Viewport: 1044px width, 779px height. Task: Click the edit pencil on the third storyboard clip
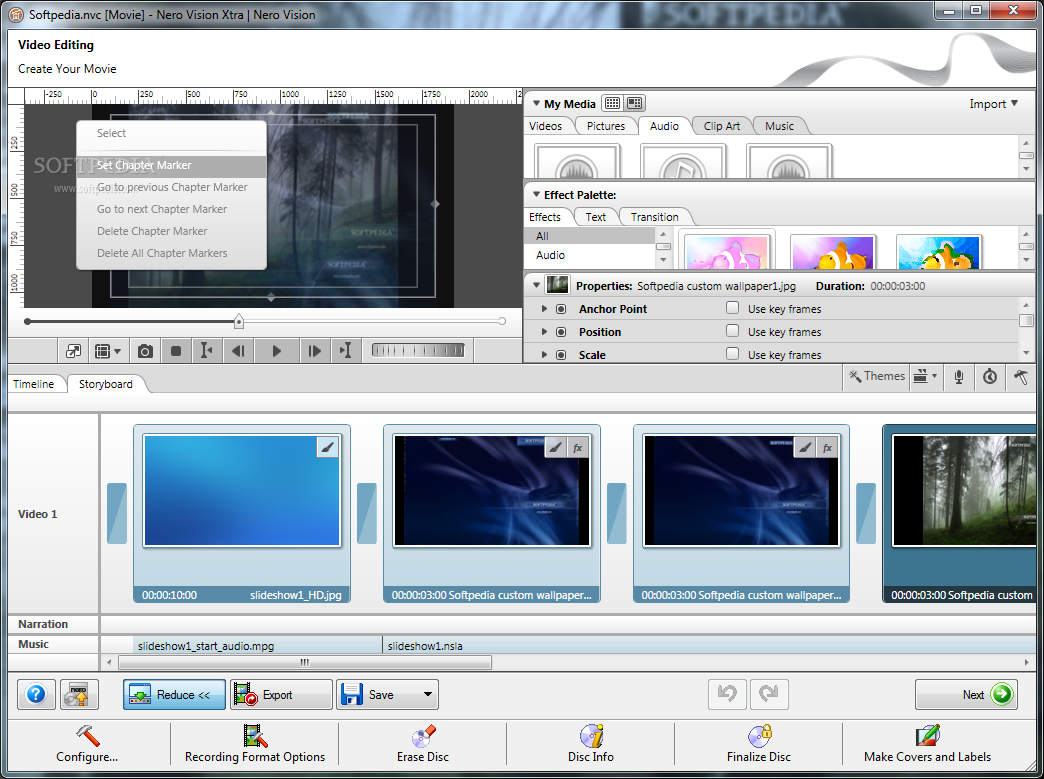coord(805,448)
